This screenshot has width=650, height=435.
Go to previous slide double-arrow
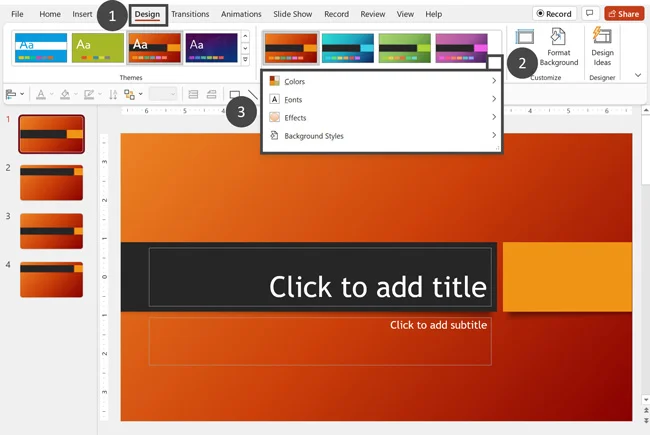pos(646,411)
